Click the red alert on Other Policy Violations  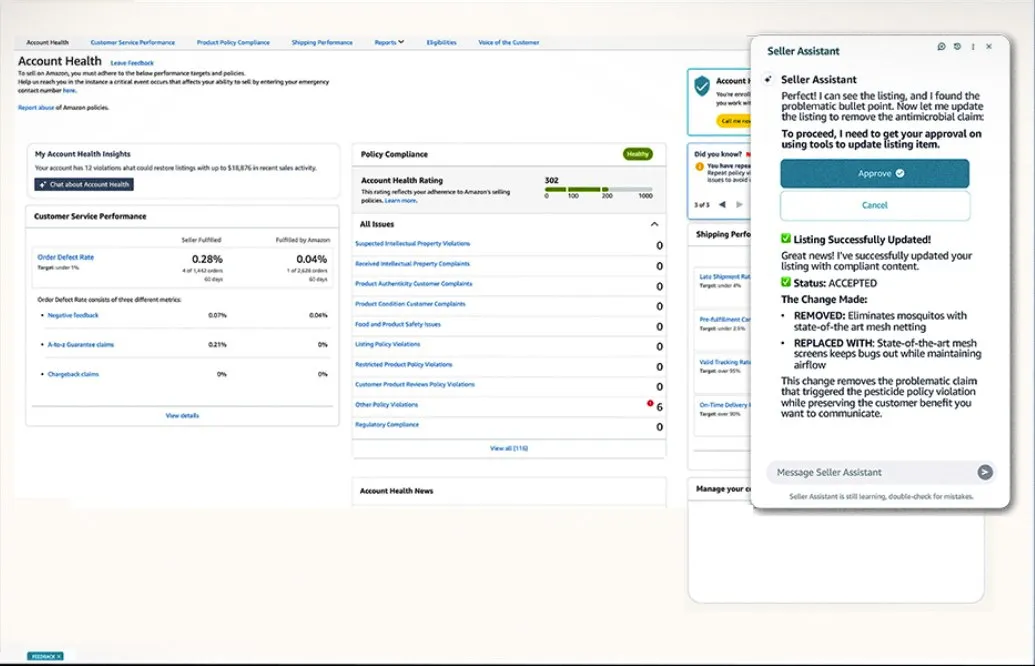tap(650, 404)
